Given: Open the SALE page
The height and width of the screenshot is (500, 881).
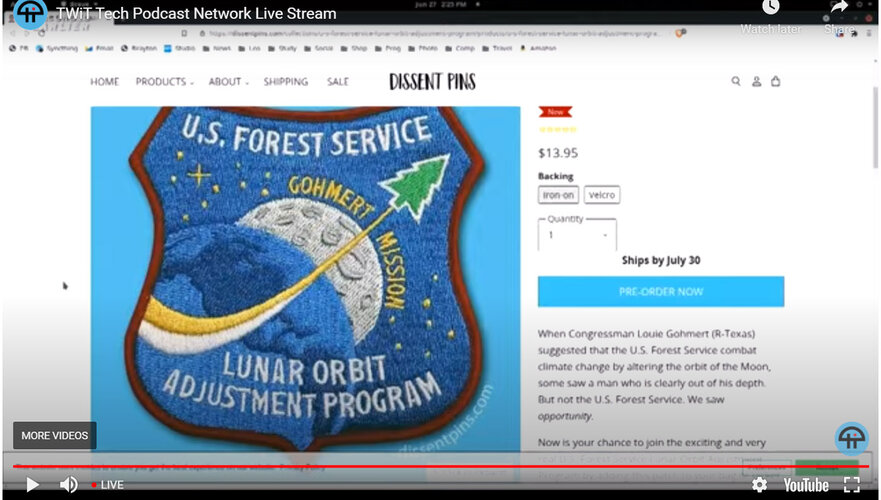Looking at the screenshot, I should pyautogui.click(x=338, y=81).
